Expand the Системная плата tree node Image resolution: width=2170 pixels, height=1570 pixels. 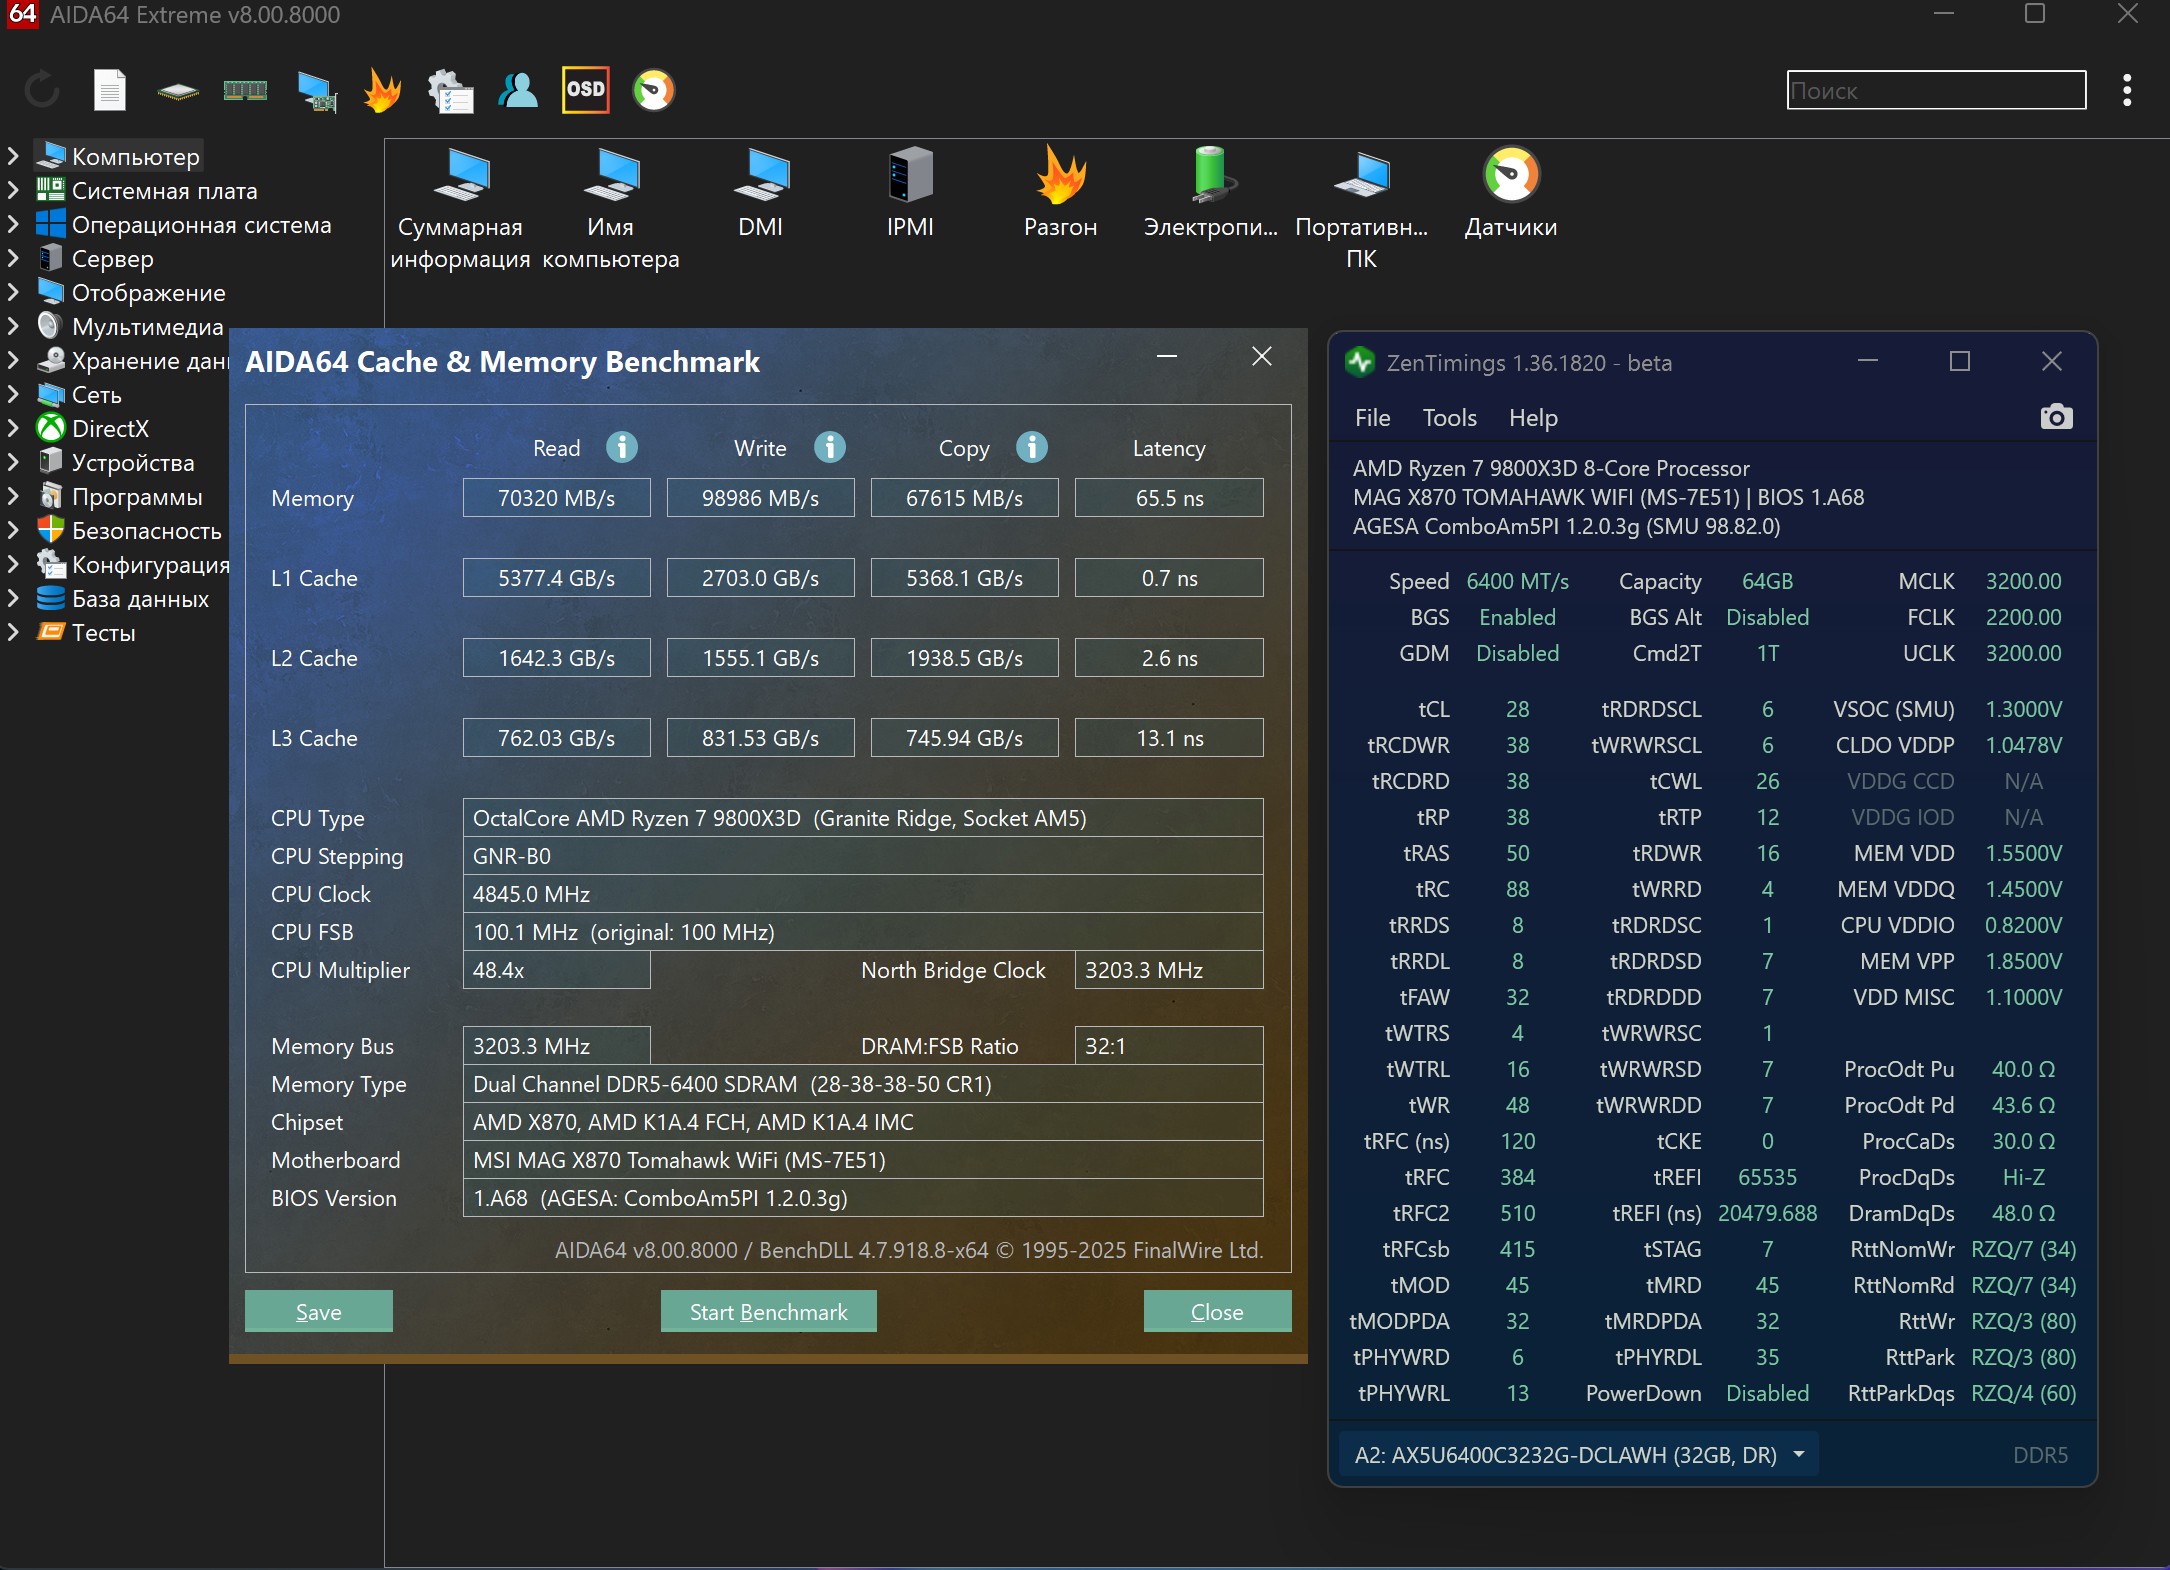[13, 190]
